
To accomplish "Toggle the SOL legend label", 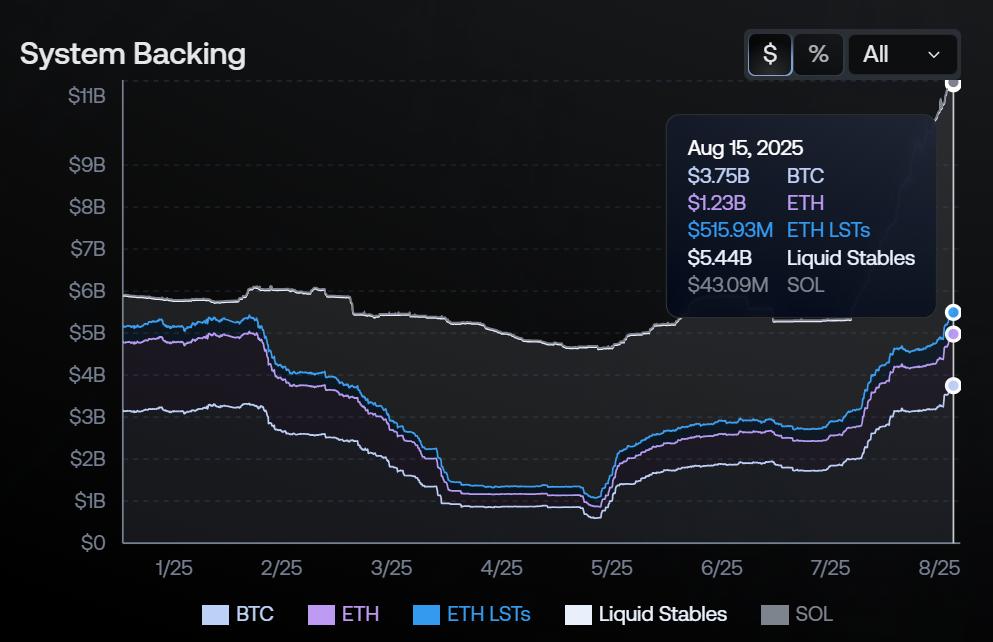I will [x=814, y=614].
